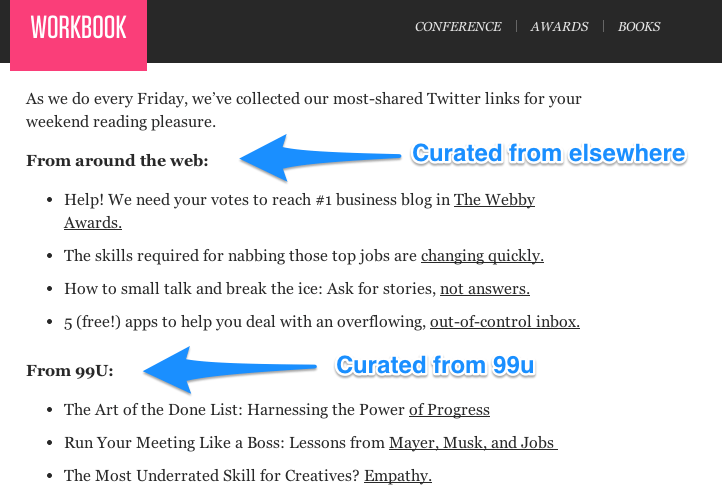Open the BOOKS menu item
722x504 pixels.
tap(639, 27)
